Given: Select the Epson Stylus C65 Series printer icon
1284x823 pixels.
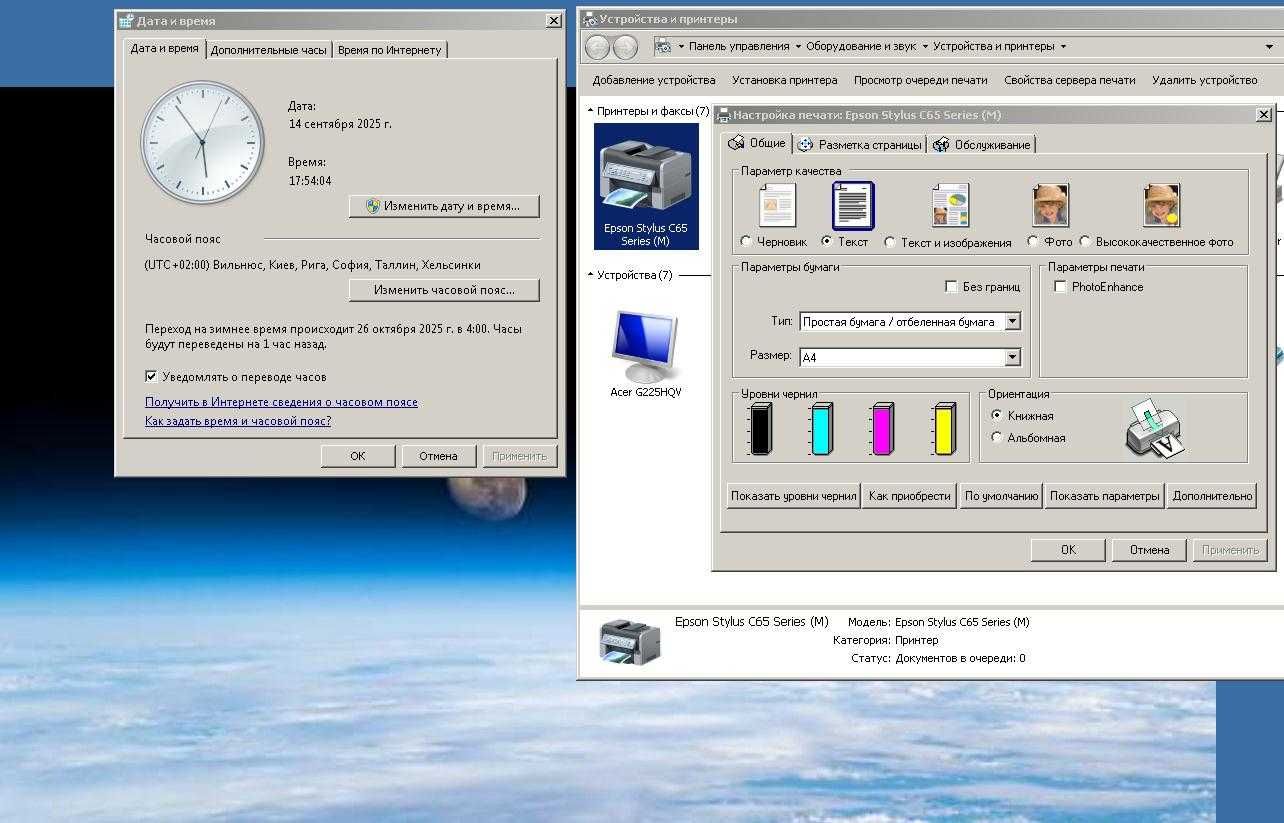Looking at the screenshot, I should click(x=646, y=186).
